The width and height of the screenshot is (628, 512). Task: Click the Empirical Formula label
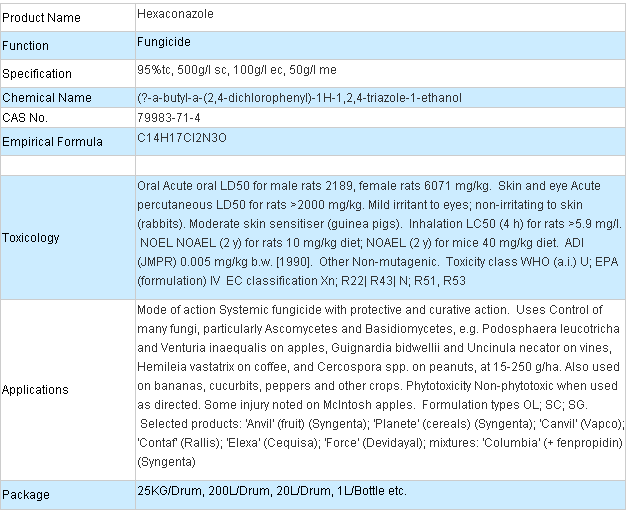[52, 142]
